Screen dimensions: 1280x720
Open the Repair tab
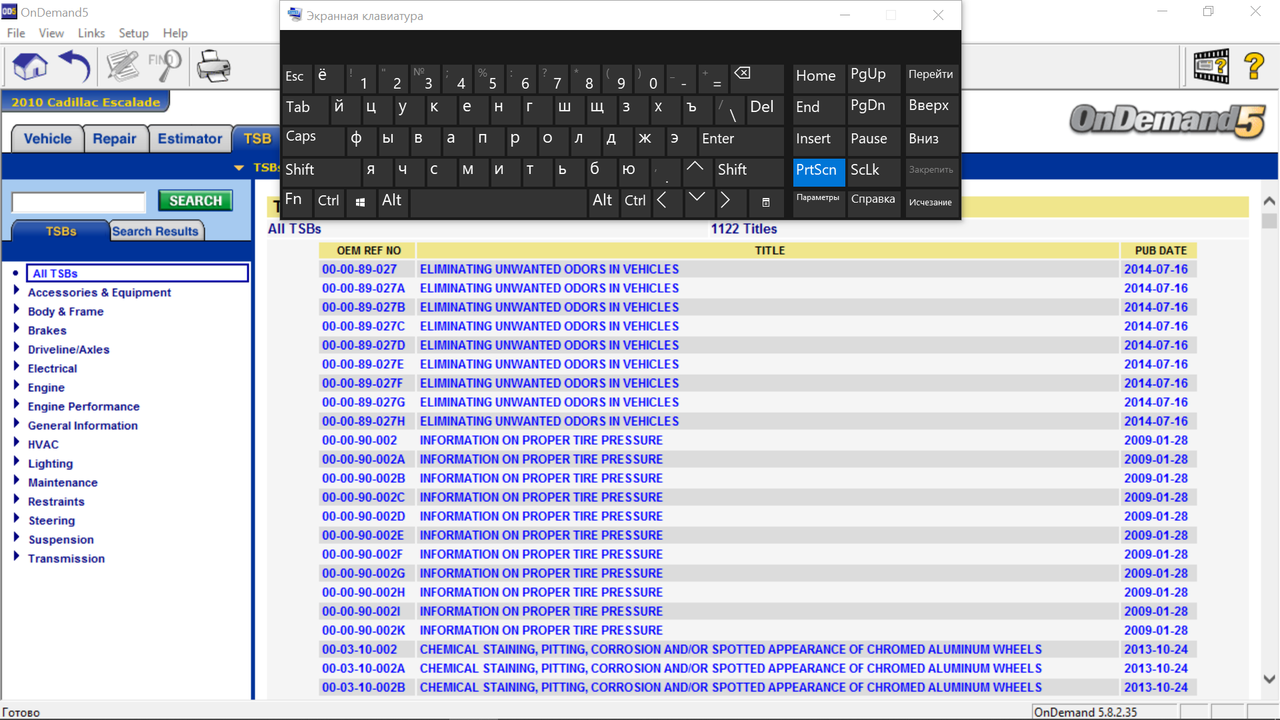point(114,139)
